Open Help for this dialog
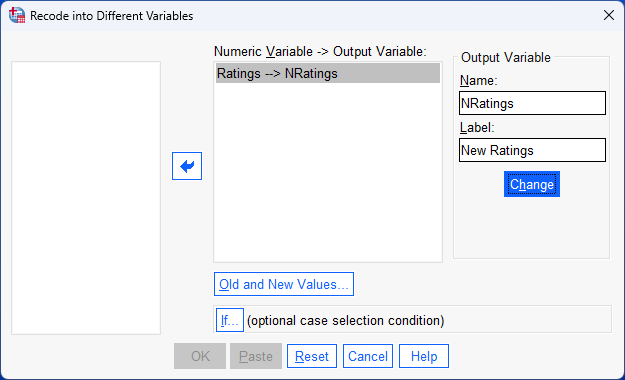Image resolution: width=625 pixels, height=380 pixels. (424, 356)
